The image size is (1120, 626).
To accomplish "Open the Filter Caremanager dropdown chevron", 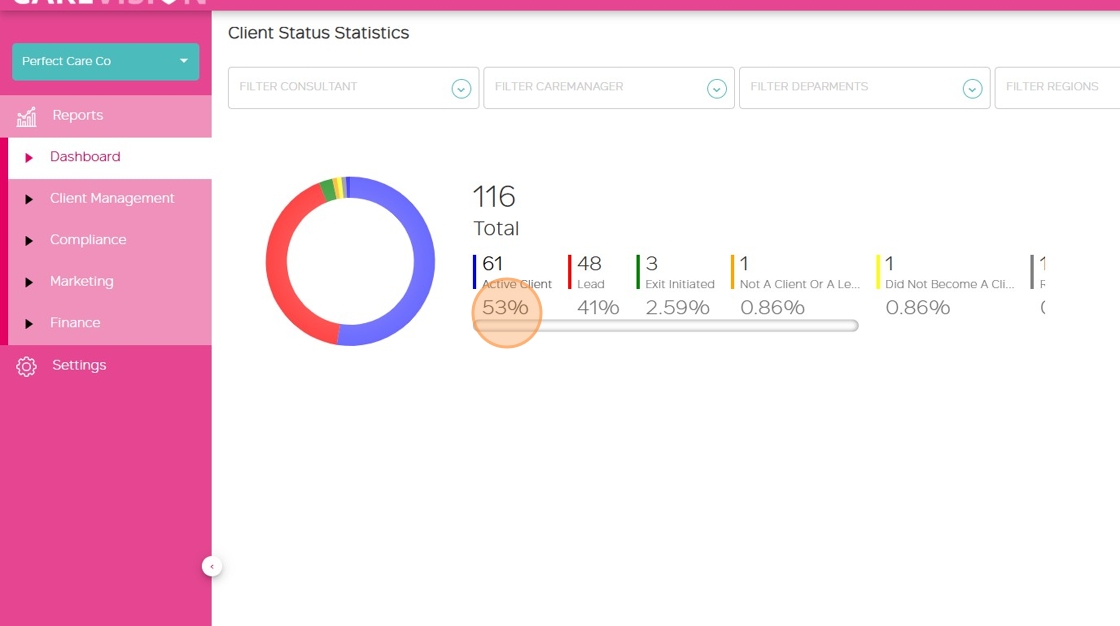I will (x=716, y=89).
